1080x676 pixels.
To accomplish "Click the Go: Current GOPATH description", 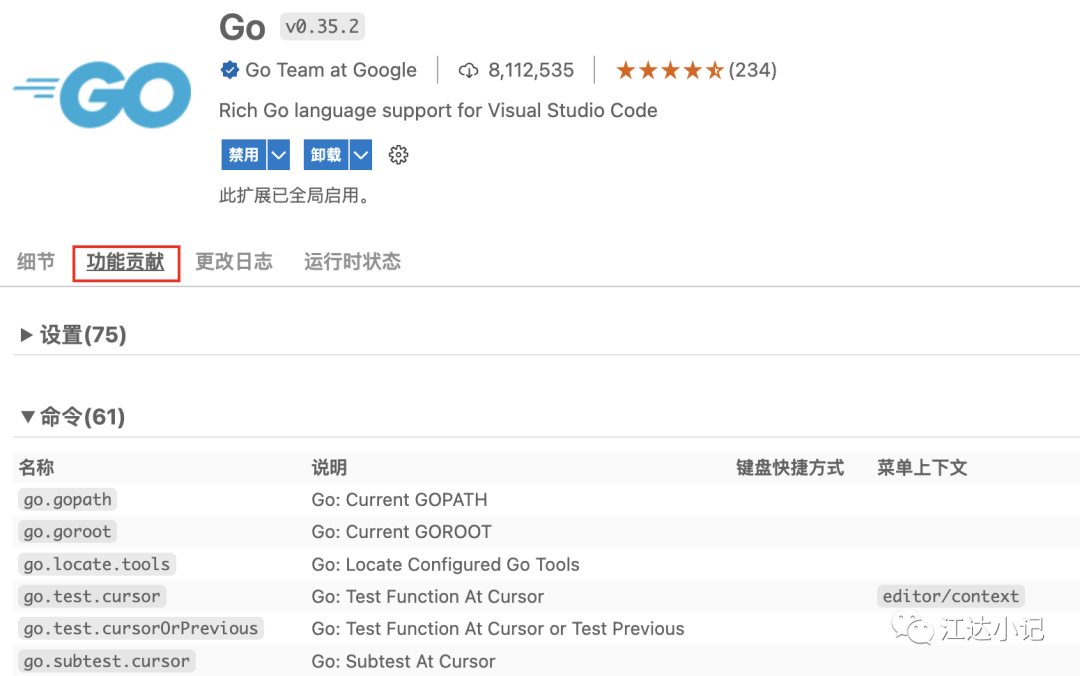I will 399,500.
